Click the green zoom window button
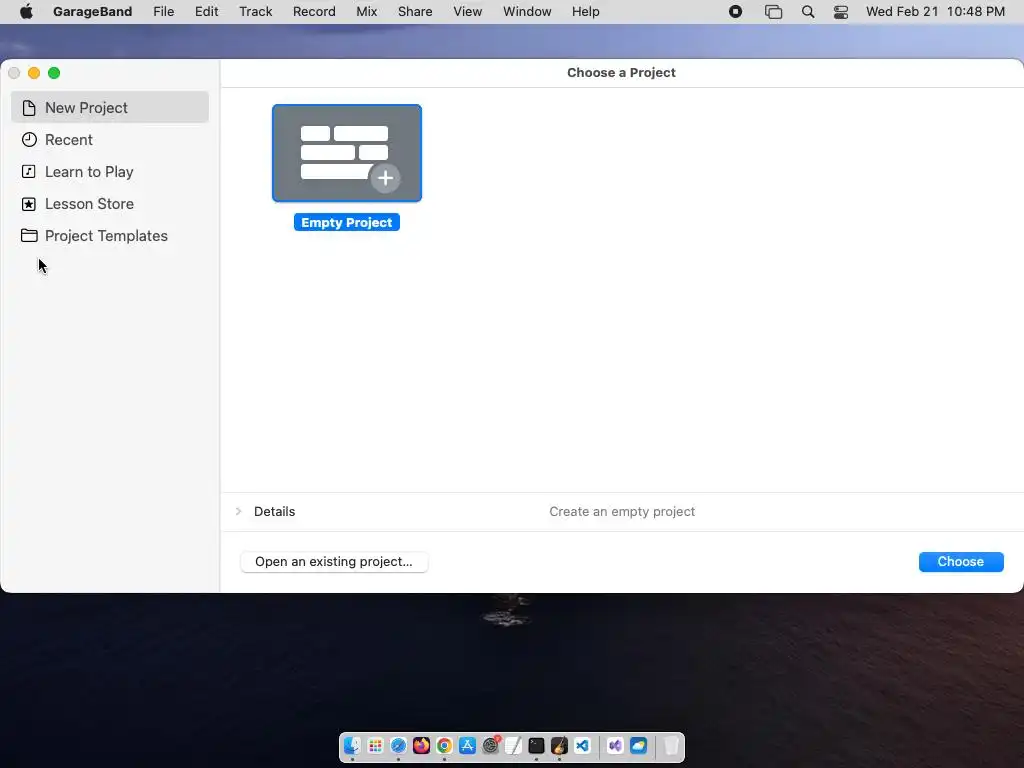The height and width of the screenshot is (768, 1024). click(x=54, y=73)
